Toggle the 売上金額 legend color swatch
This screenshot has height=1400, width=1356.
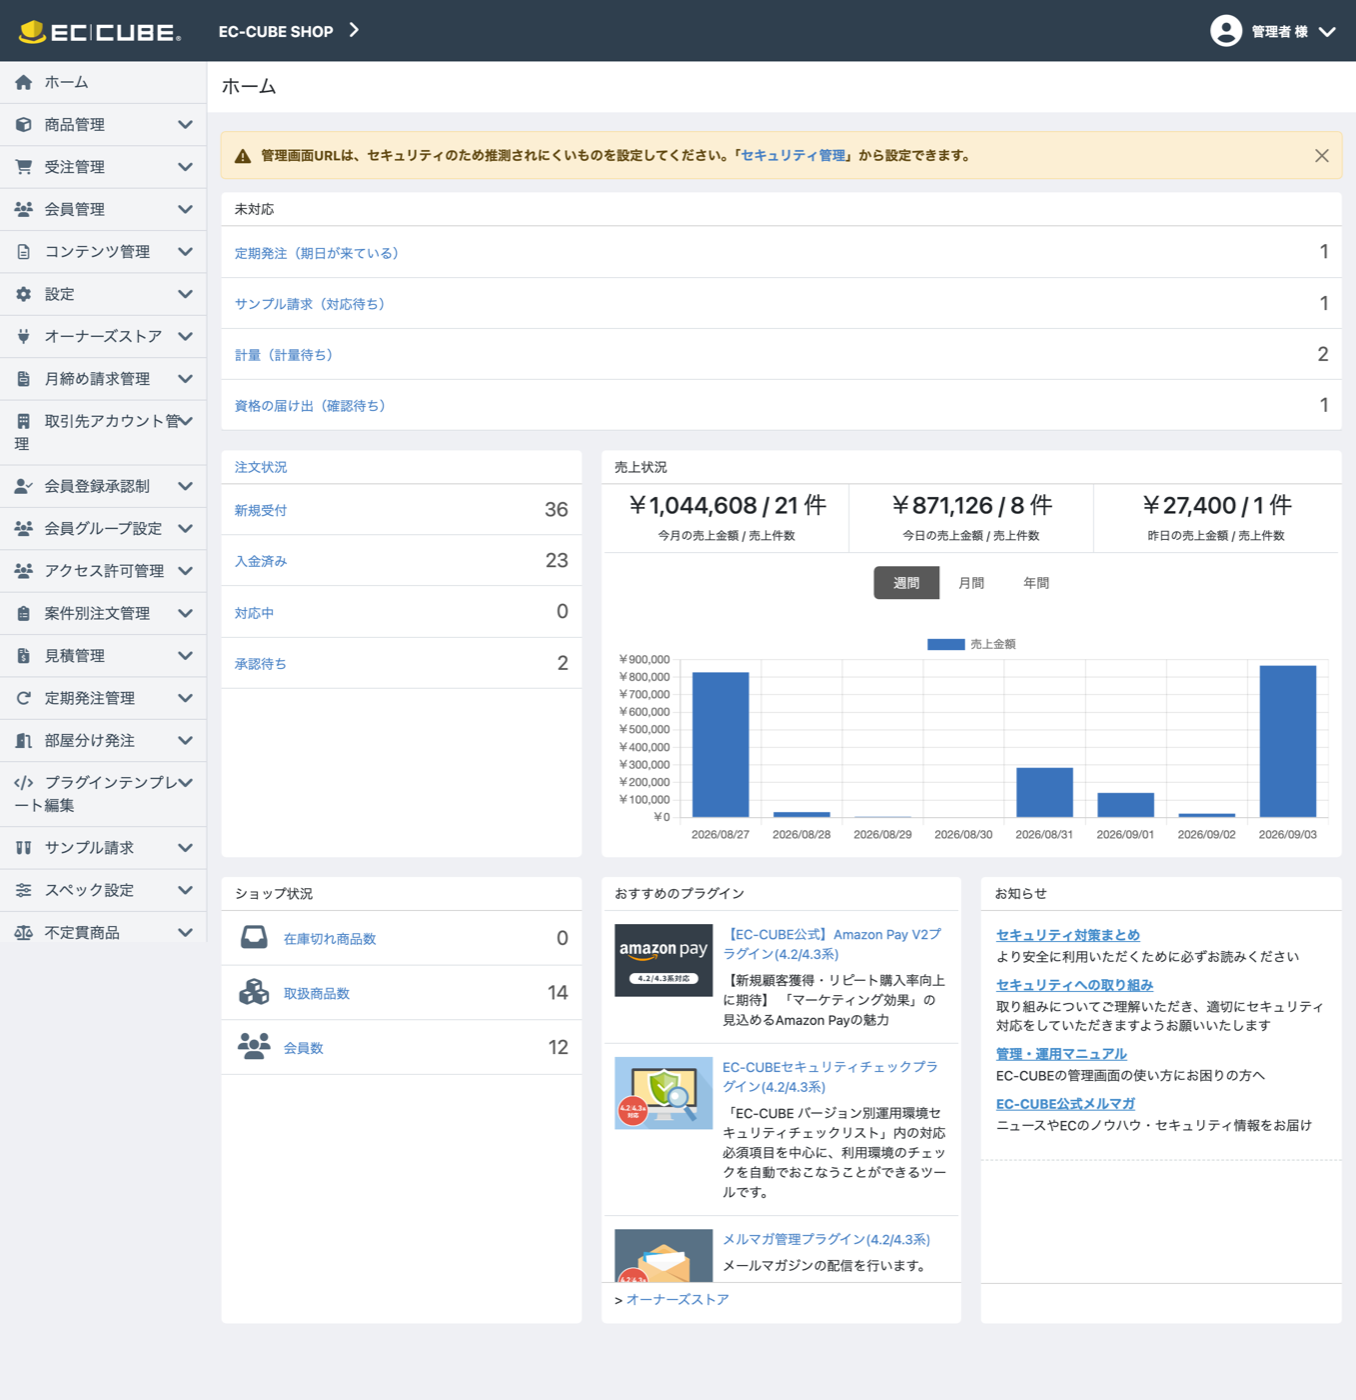pyautogui.click(x=945, y=644)
